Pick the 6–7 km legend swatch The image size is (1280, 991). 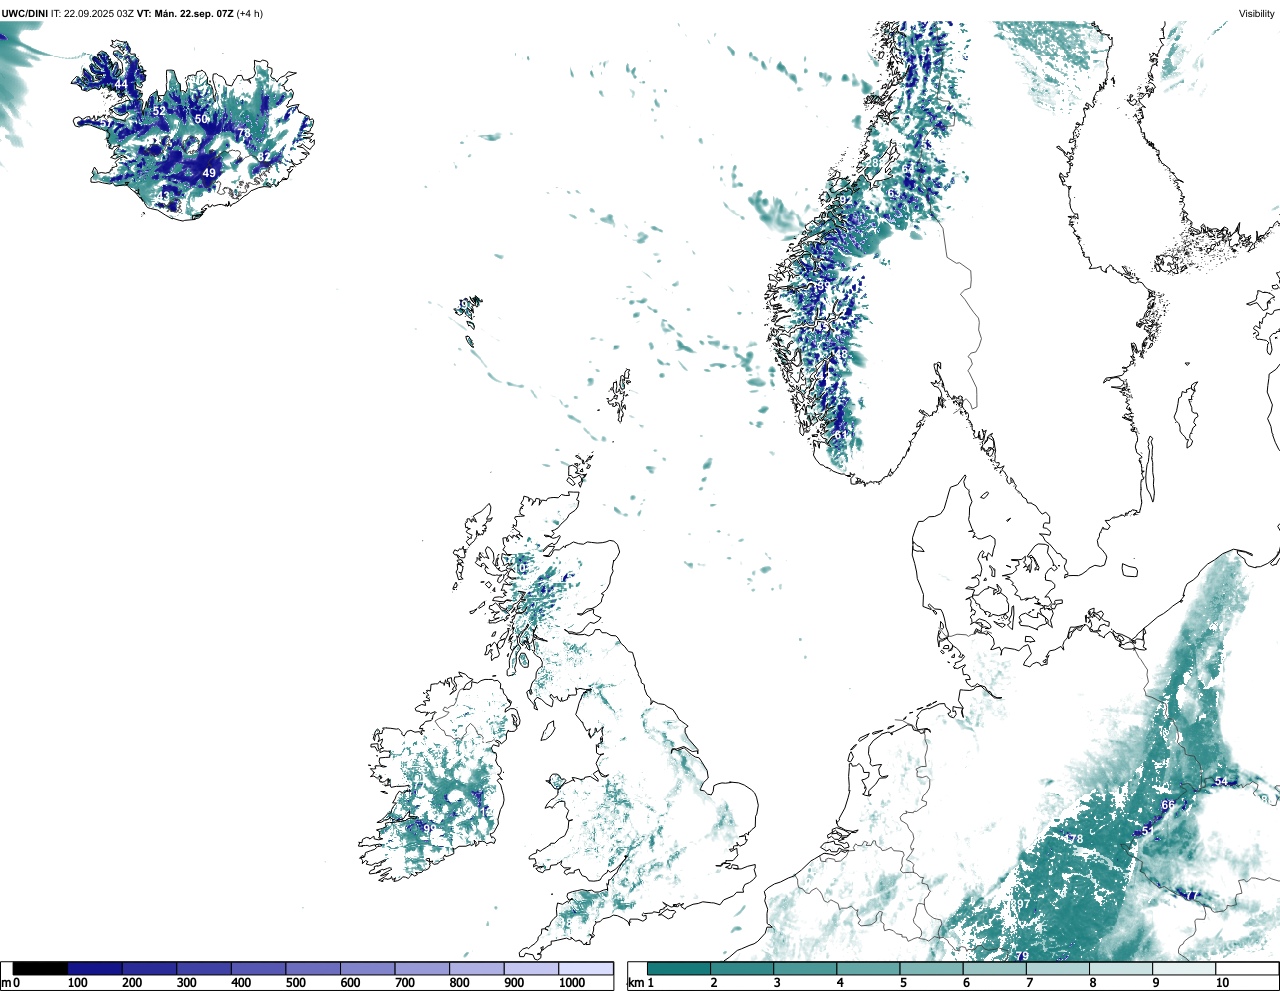(x=994, y=969)
